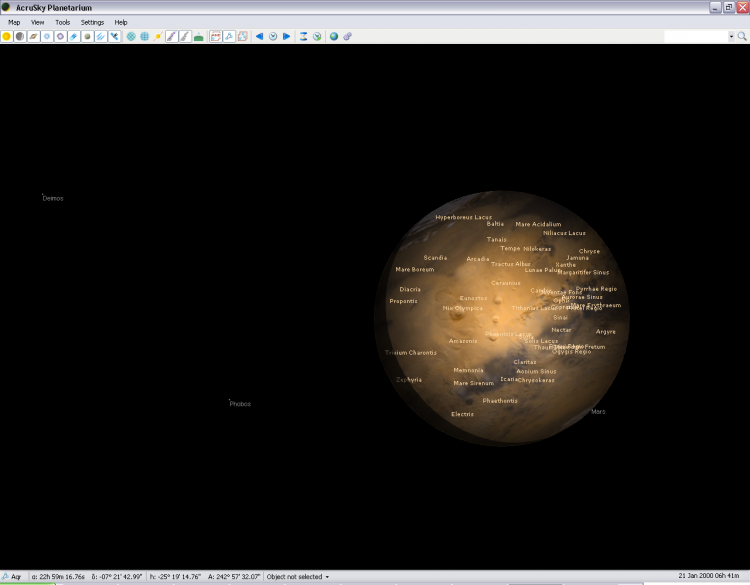Click the green horizon landscape icon

click(x=199, y=36)
